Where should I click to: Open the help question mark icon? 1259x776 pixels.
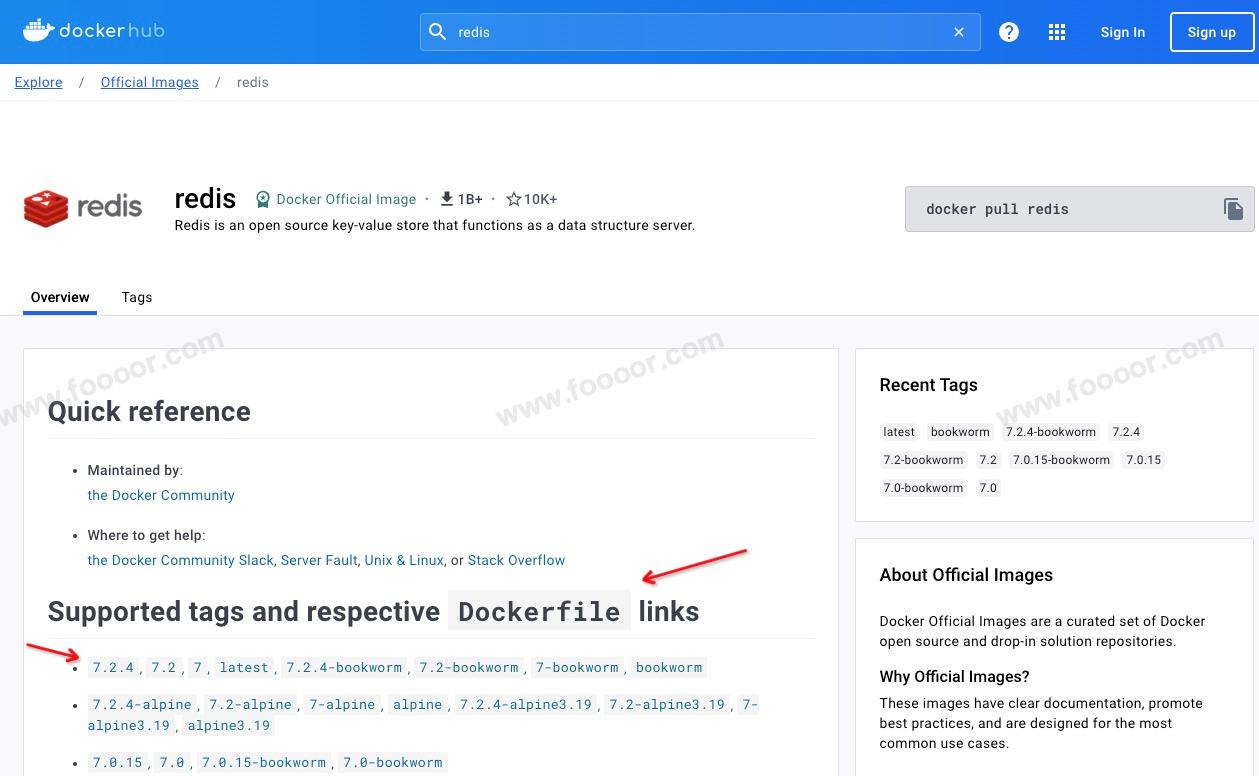tap(1009, 32)
